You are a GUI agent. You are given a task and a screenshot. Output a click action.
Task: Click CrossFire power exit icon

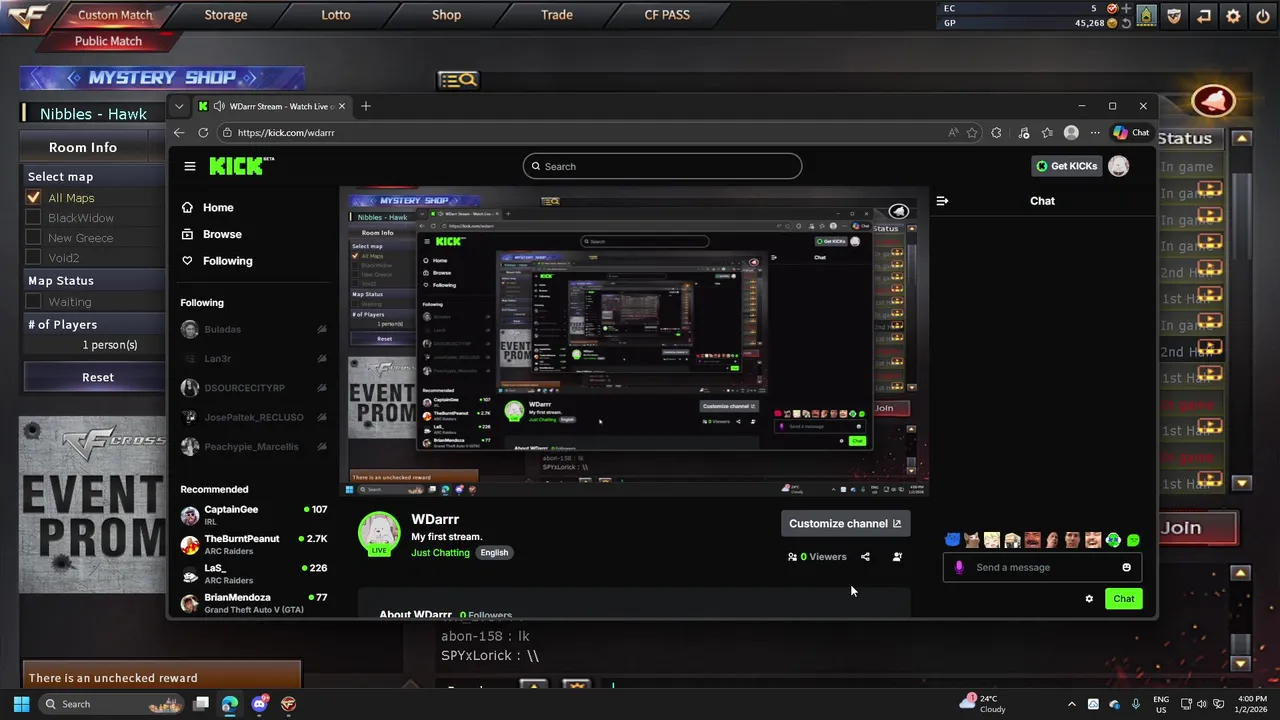pyautogui.click(x=1262, y=16)
